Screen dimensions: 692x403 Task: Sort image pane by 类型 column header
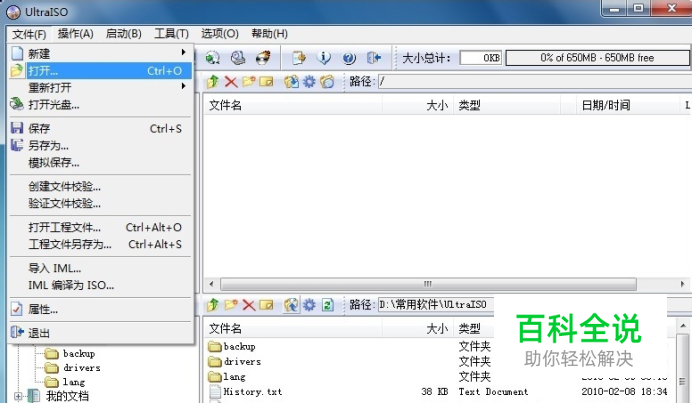(507, 105)
